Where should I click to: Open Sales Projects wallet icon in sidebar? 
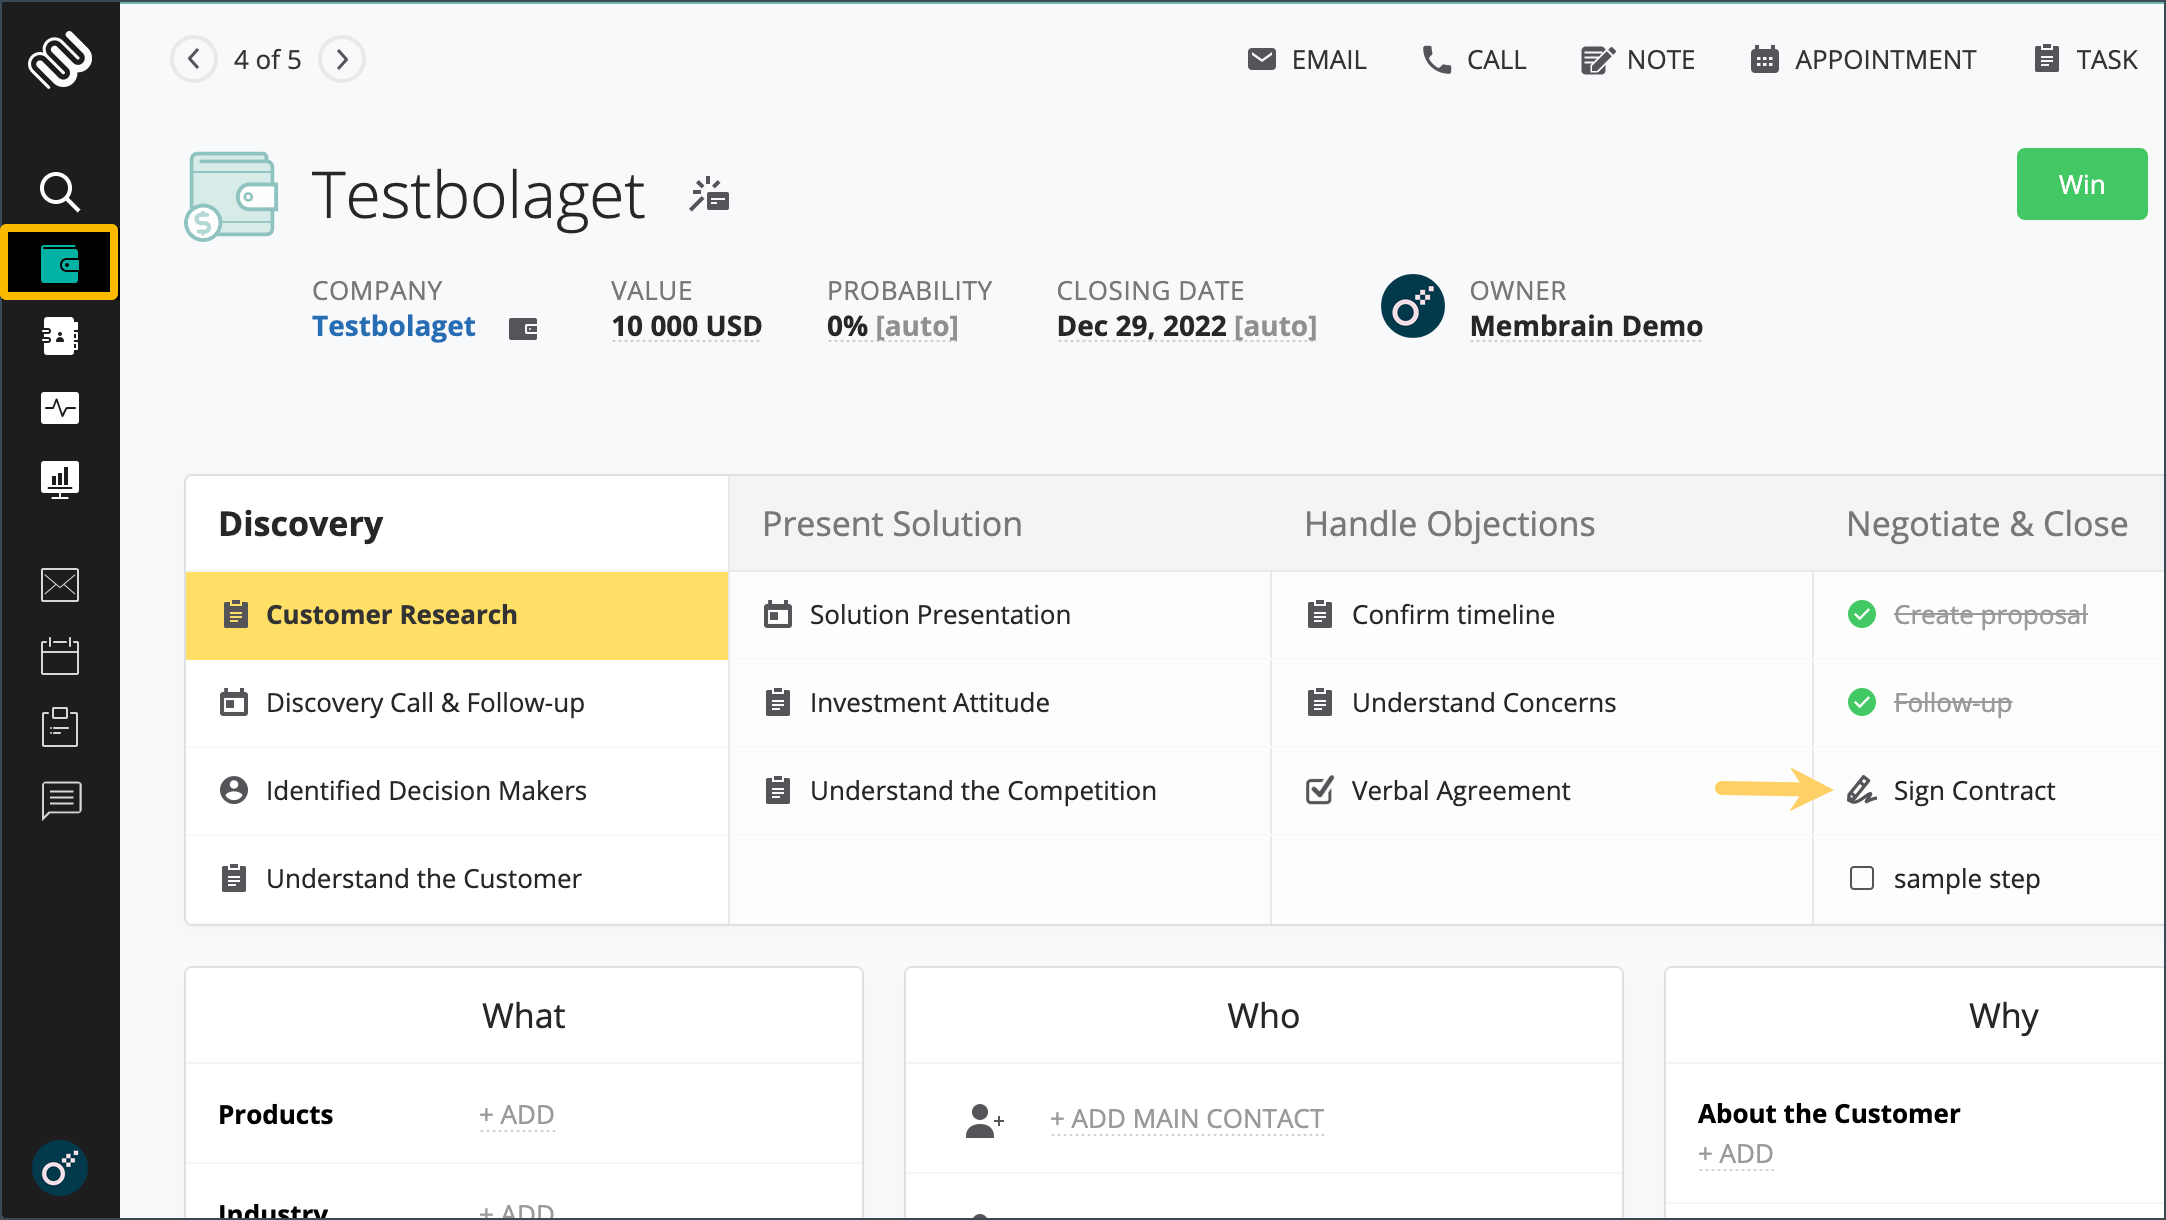(60, 263)
